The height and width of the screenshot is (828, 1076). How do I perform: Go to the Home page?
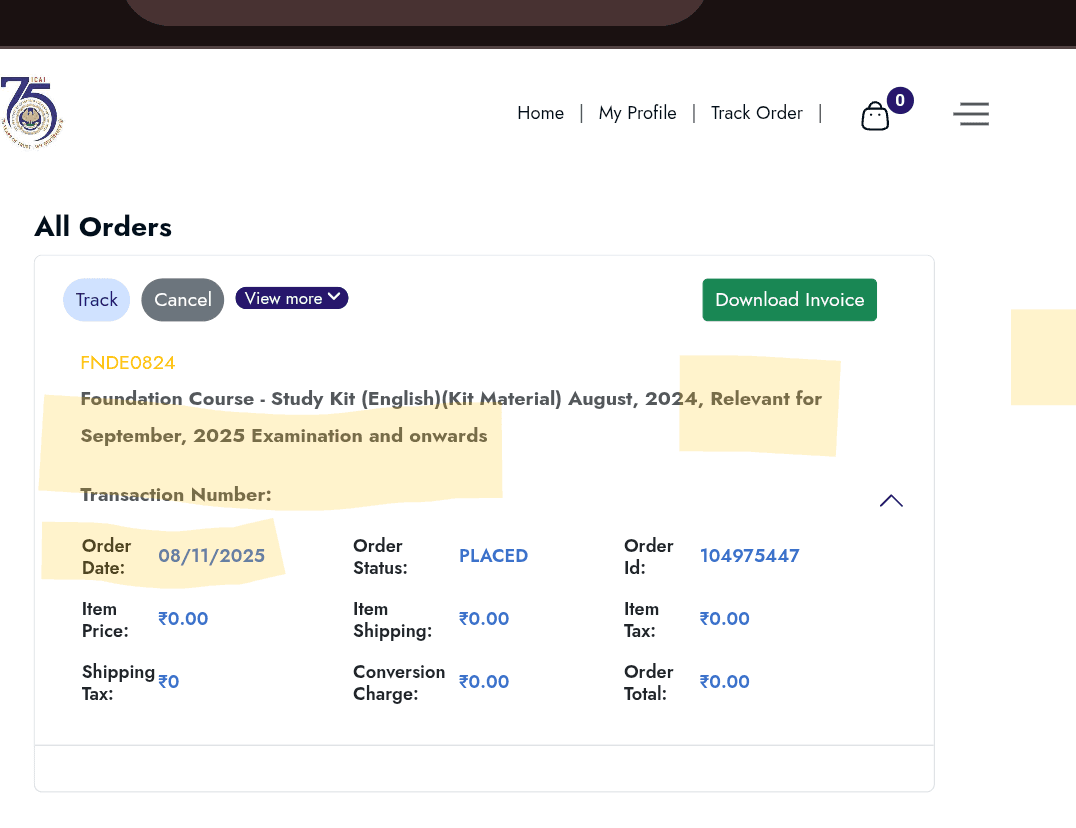(x=541, y=113)
